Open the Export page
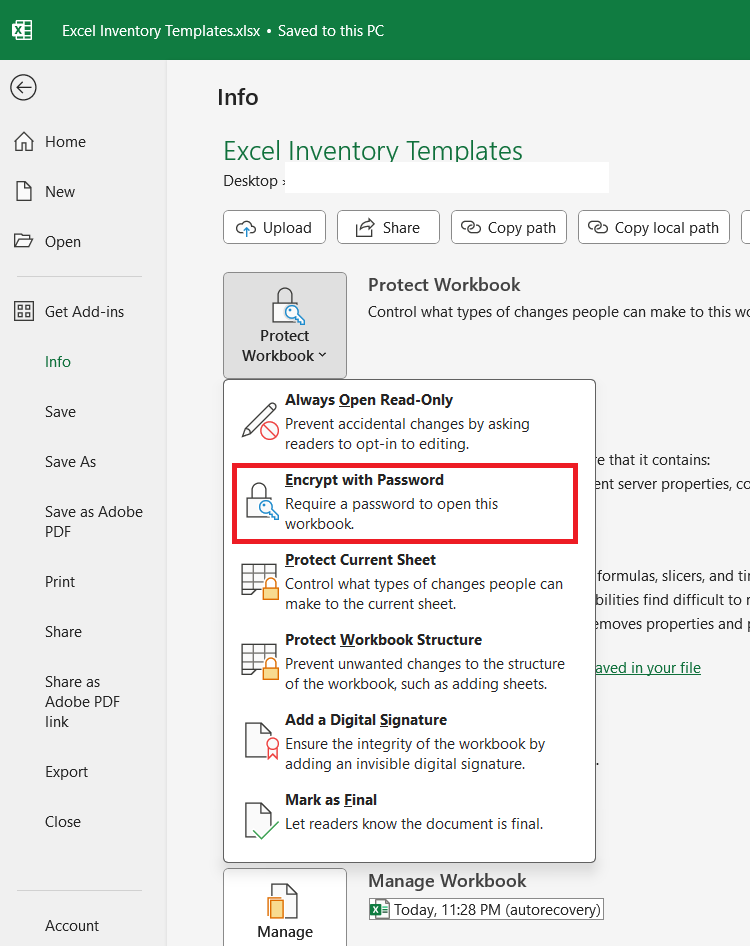This screenshot has width=750, height=946. pos(66,772)
